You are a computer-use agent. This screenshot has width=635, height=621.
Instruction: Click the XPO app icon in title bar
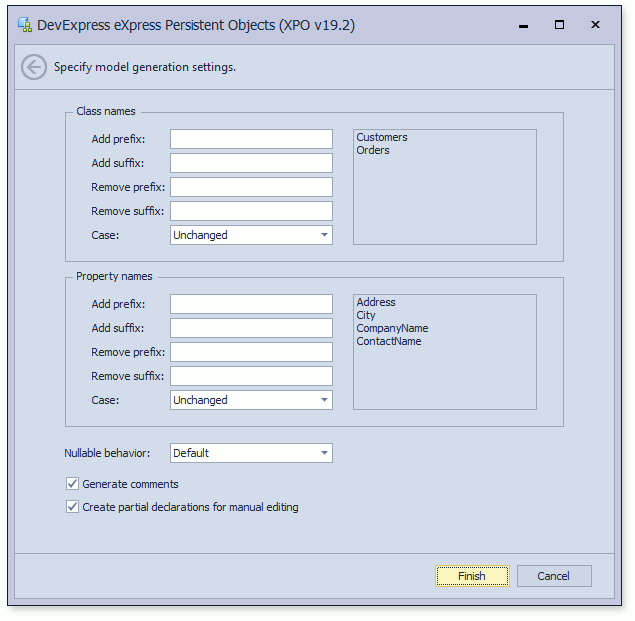(x=25, y=25)
